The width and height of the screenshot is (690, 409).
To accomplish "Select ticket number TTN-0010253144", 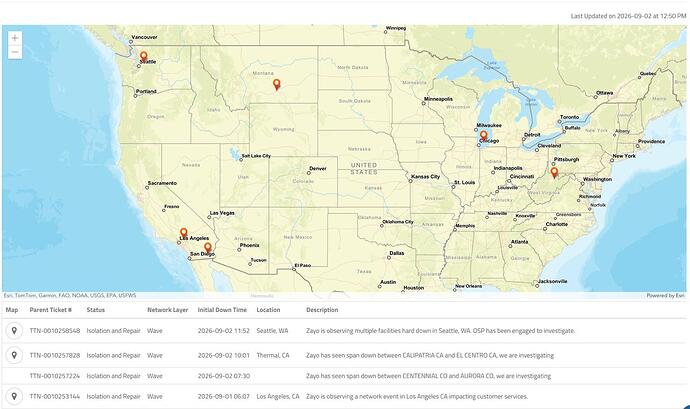I will coord(55,397).
